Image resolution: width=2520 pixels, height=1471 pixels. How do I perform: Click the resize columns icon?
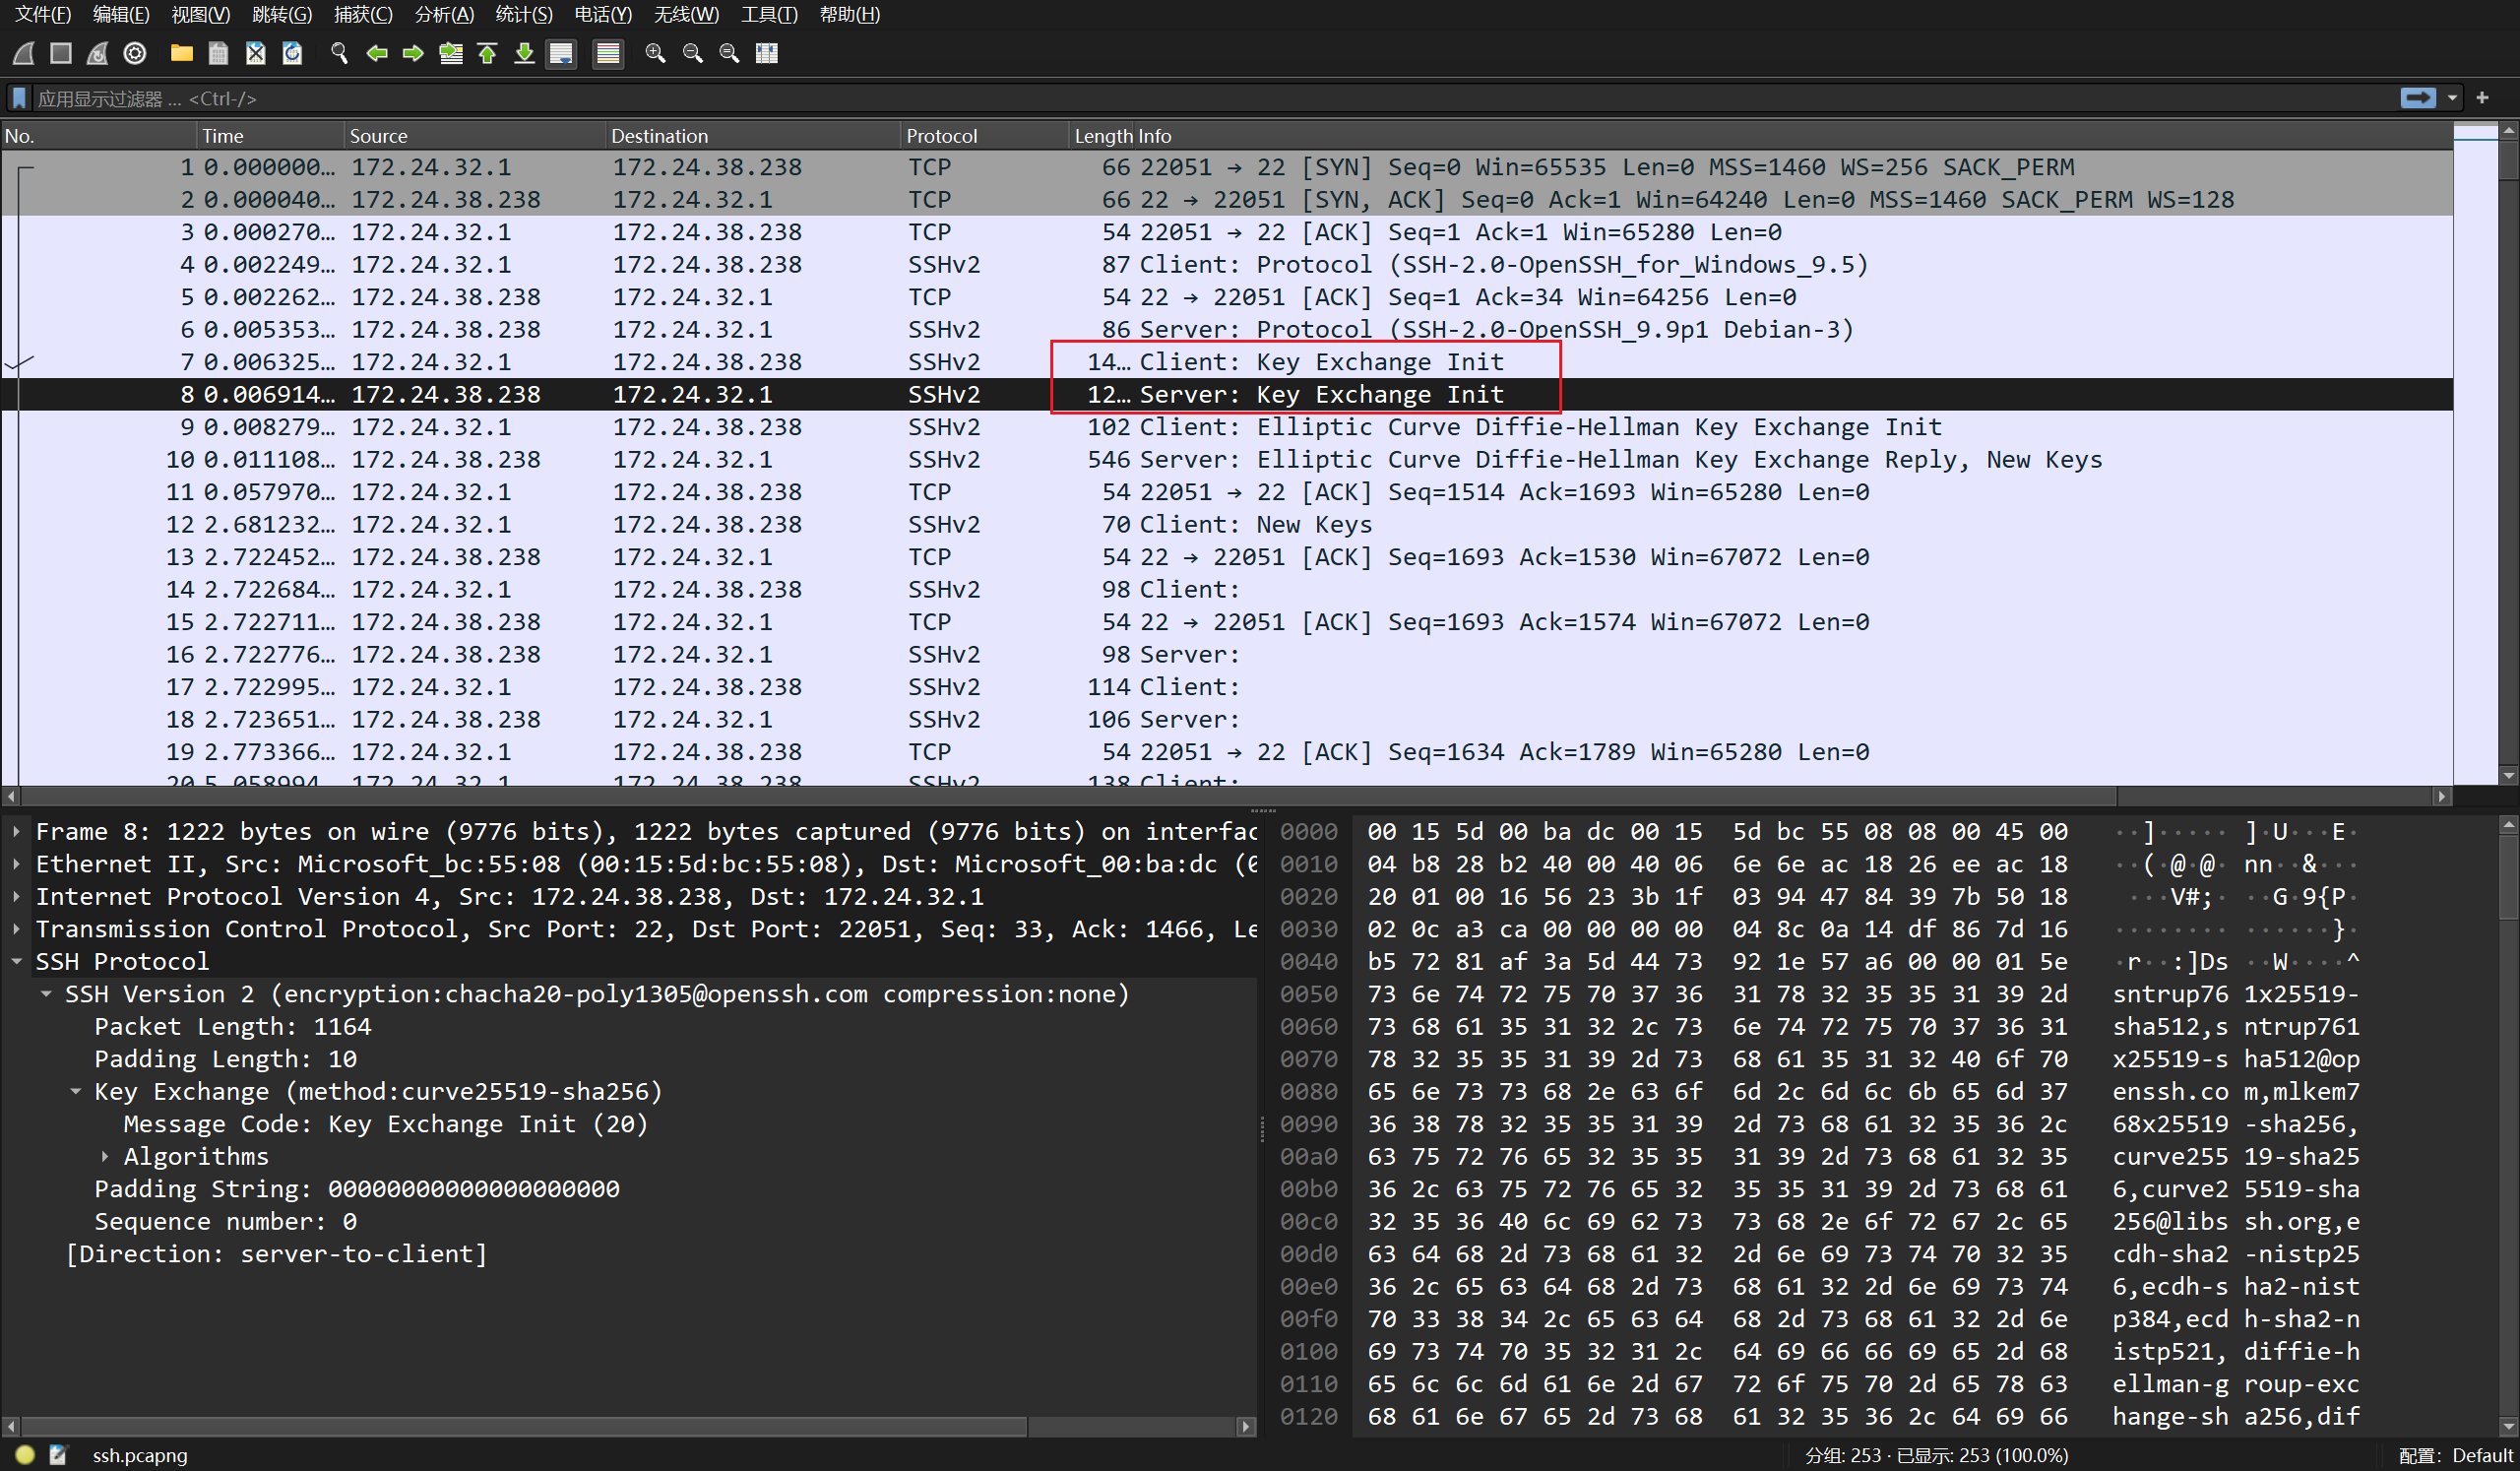click(767, 53)
